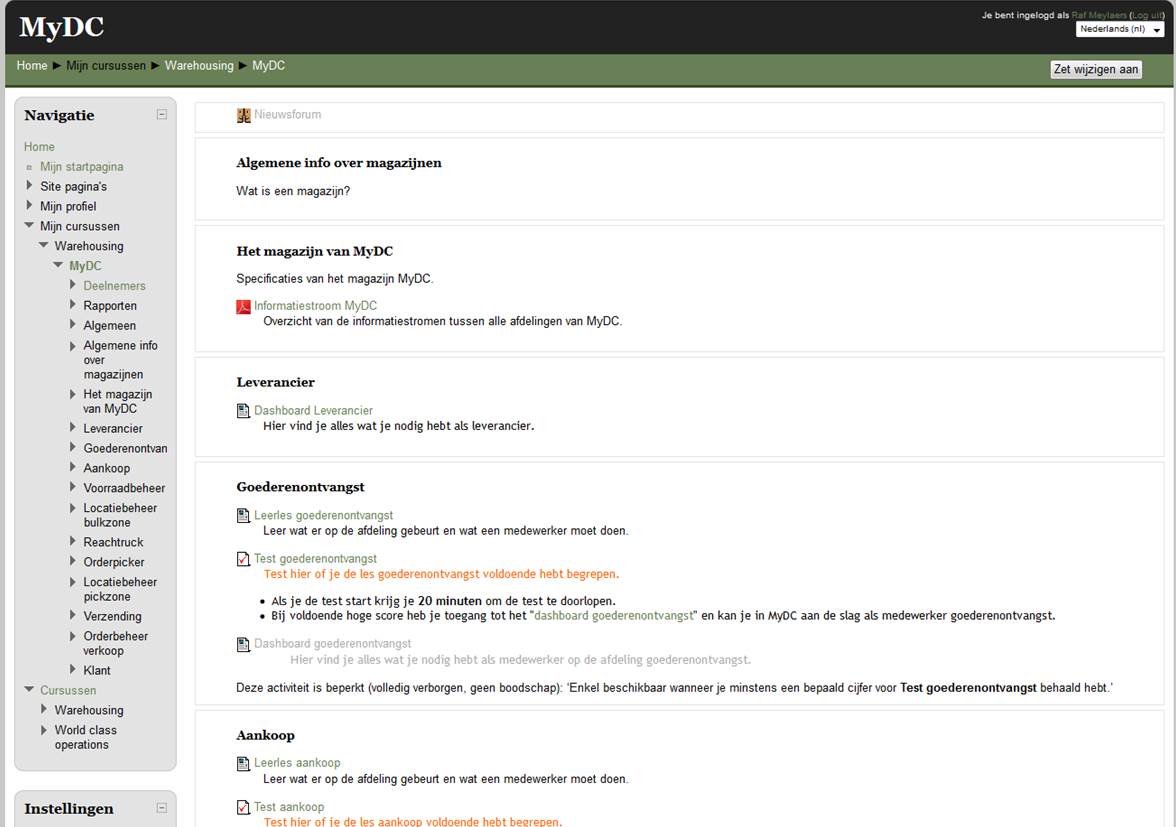
Task: Click the page icon beside Leerles aankoop
Action: 244,764
